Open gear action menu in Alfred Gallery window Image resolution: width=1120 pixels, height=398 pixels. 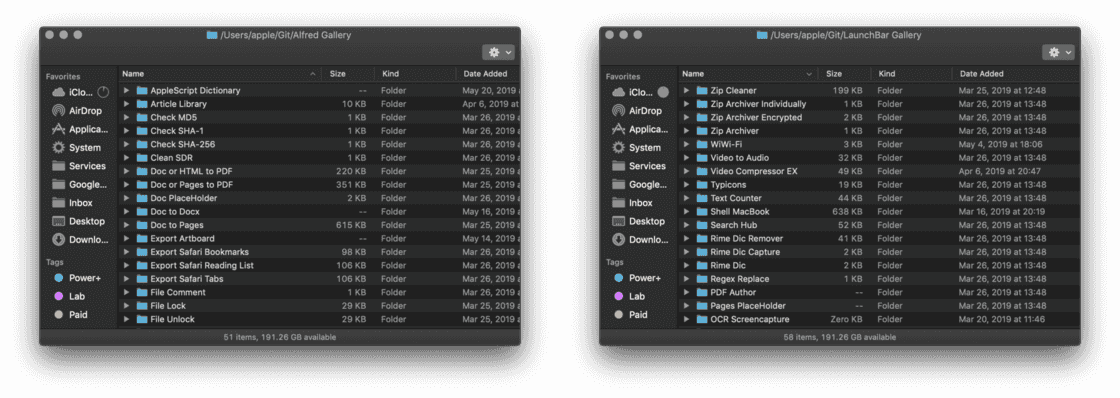(x=498, y=52)
